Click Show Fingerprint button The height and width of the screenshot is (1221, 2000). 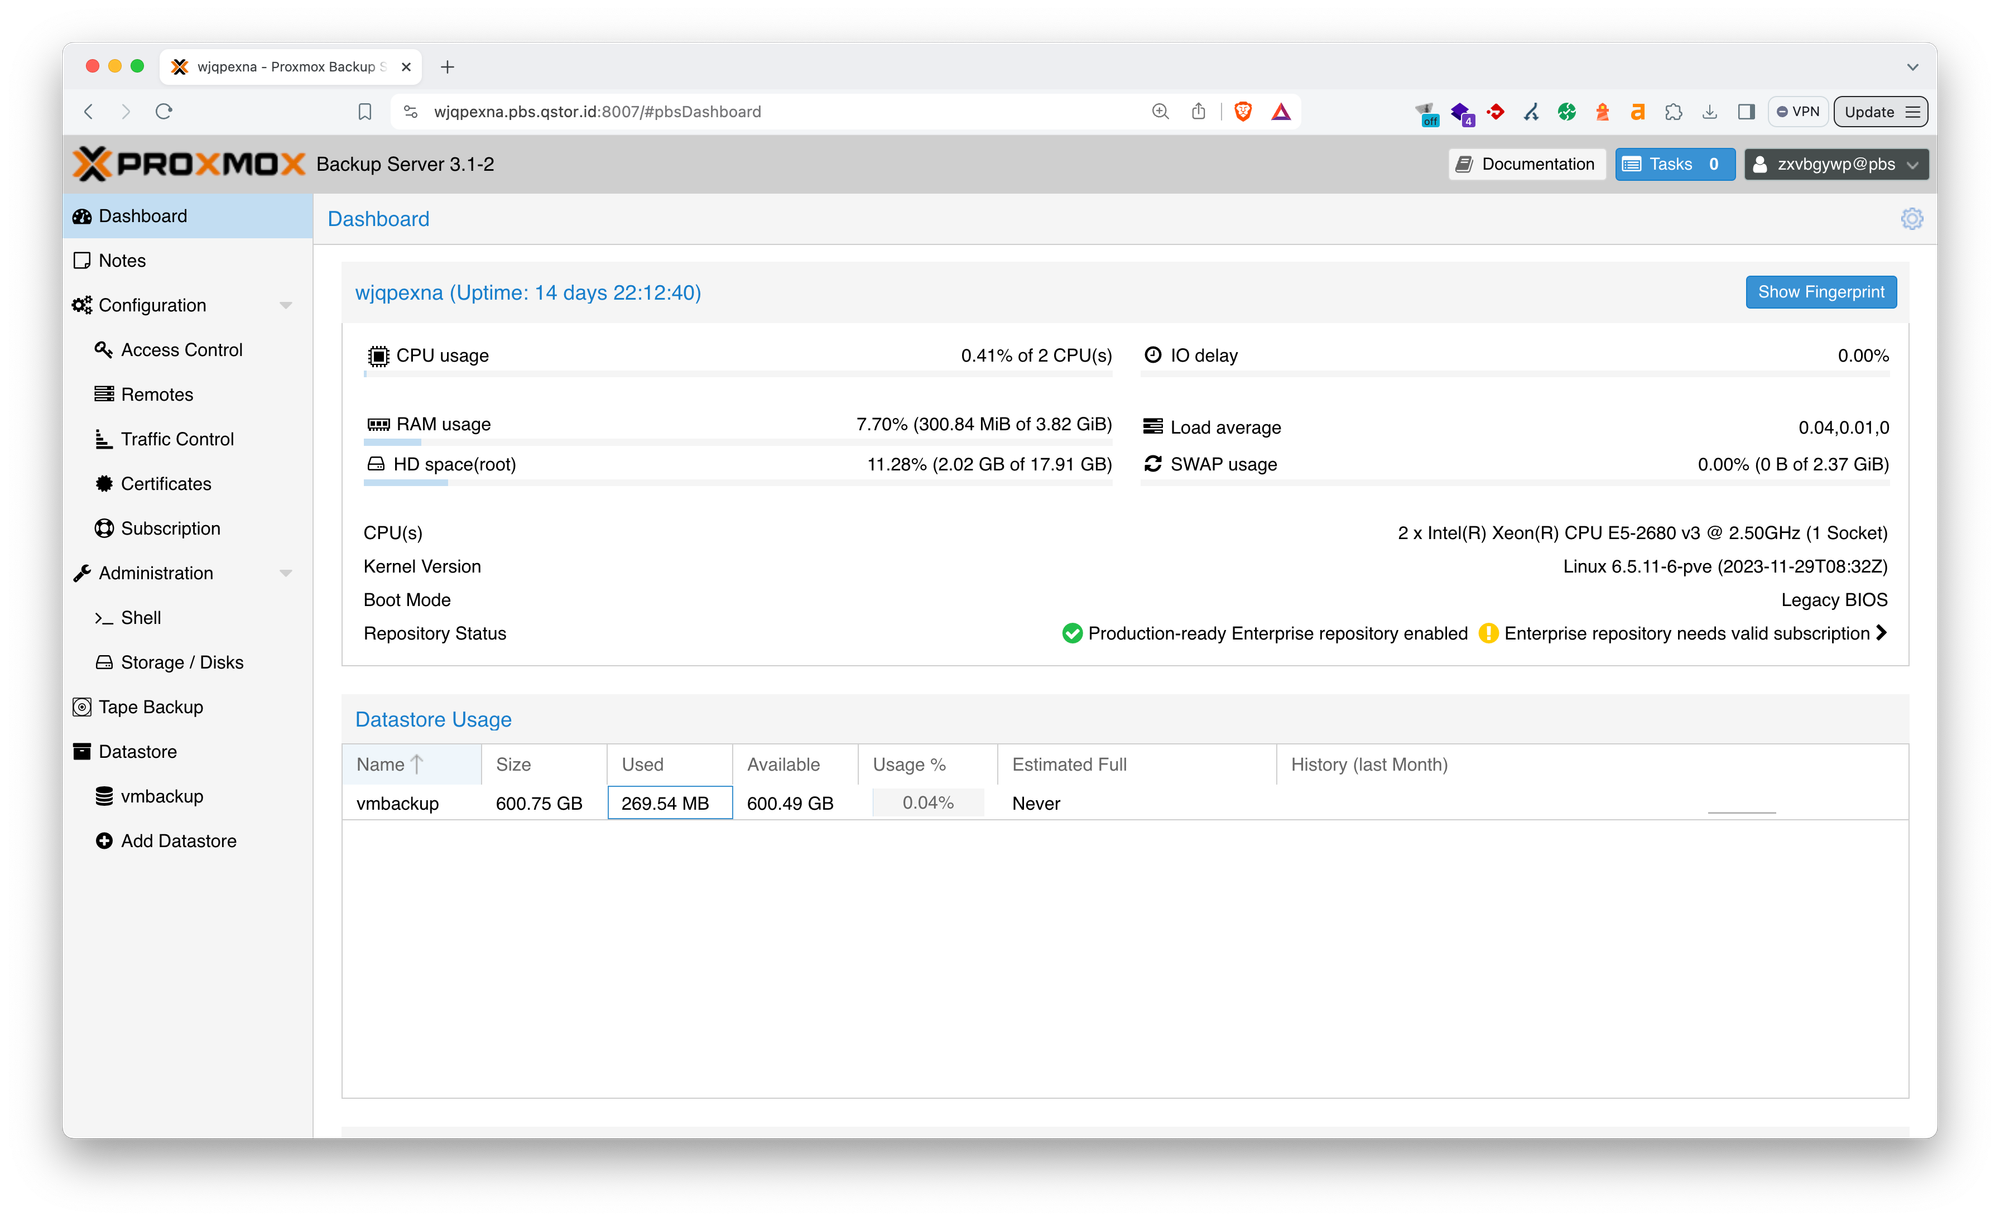tap(1821, 292)
